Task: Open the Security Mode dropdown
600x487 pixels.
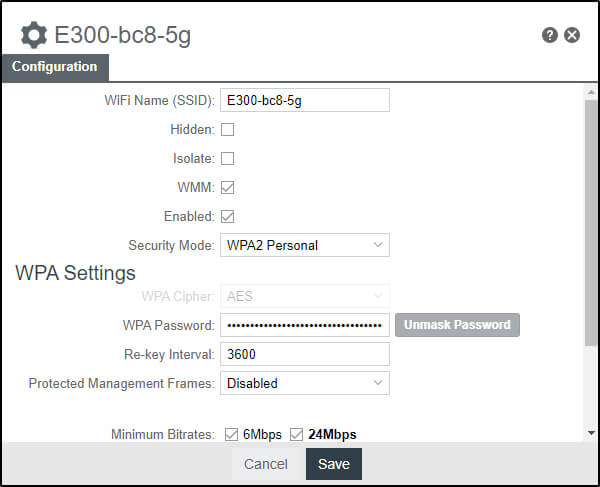Action: pyautogui.click(x=304, y=245)
